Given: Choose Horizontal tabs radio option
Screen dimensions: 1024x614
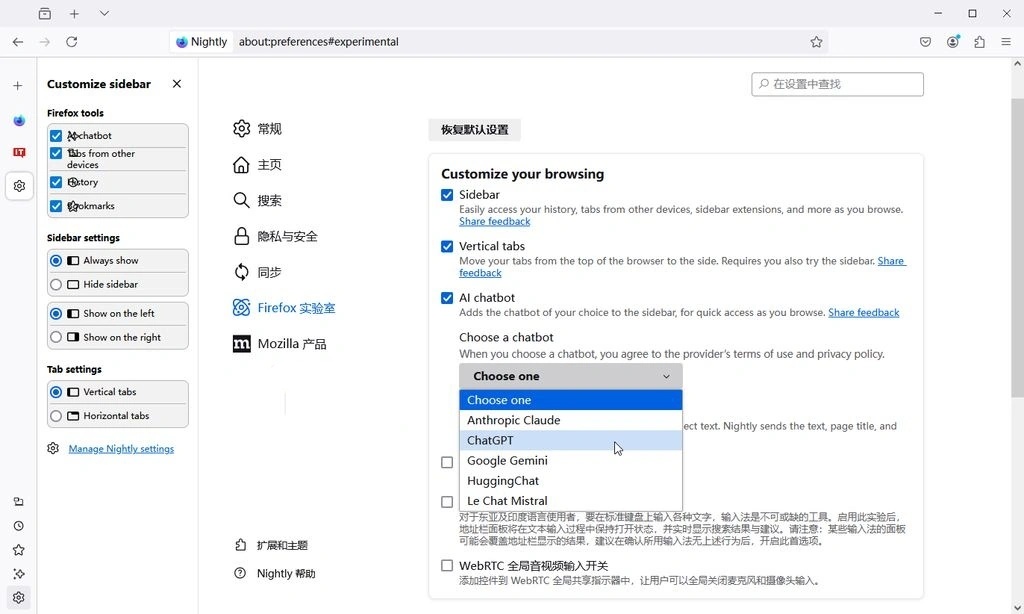Looking at the screenshot, I should point(56,416).
